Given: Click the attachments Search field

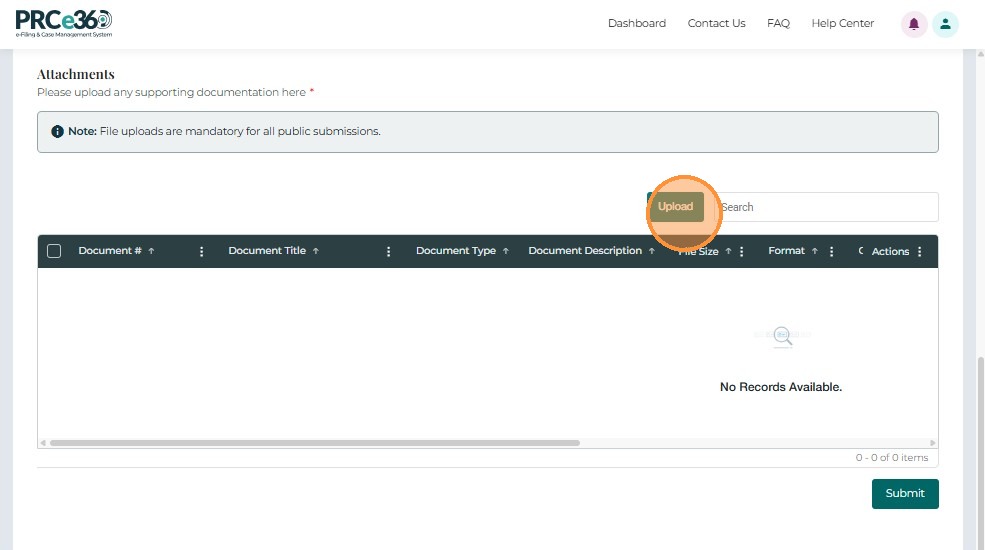Looking at the screenshot, I should tap(827, 207).
